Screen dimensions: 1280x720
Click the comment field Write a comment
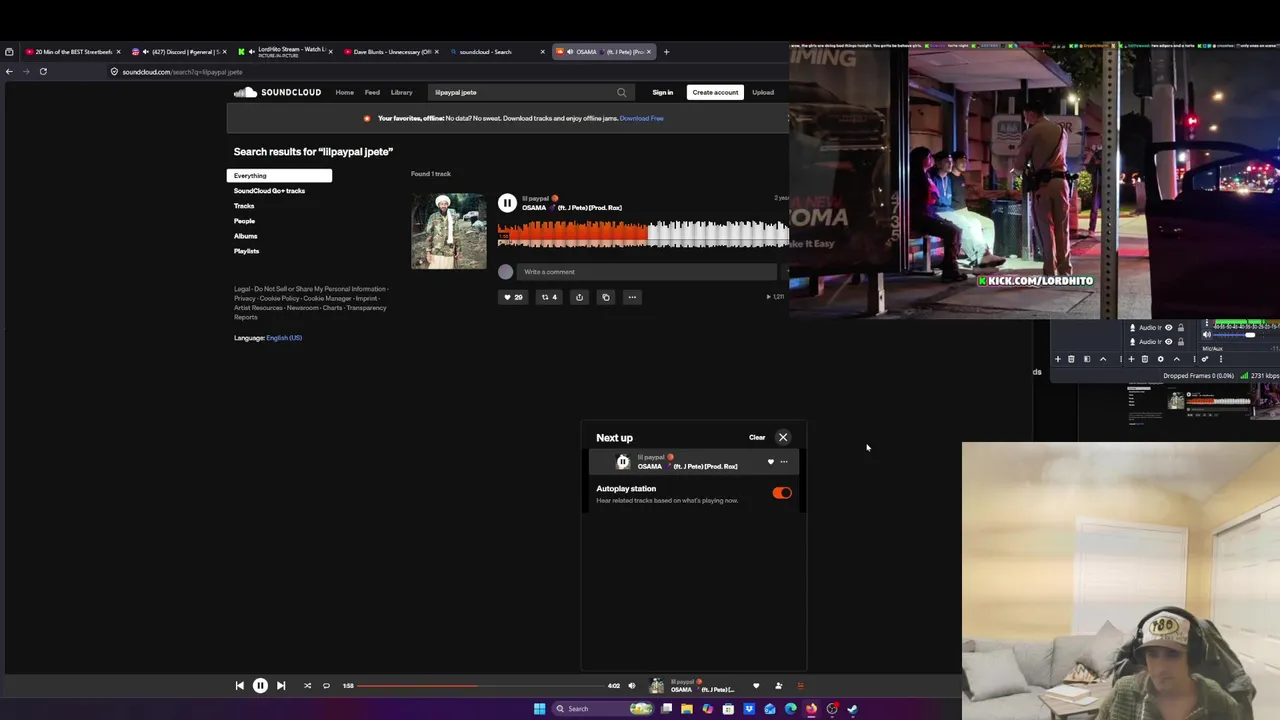[646, 272]
